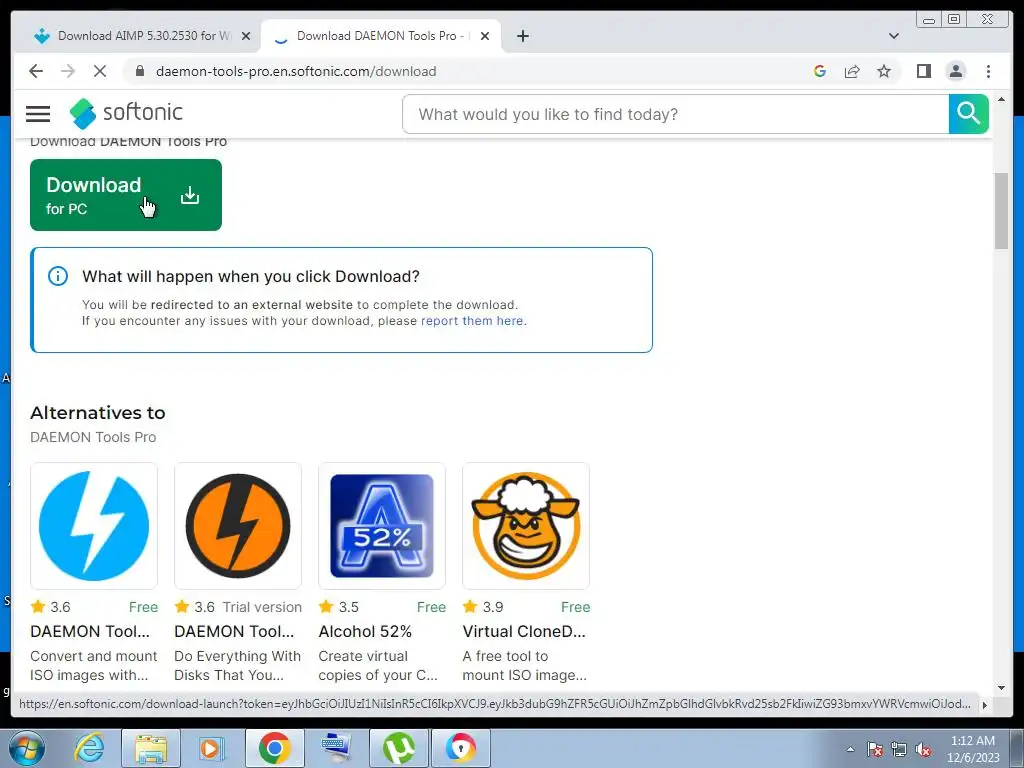
Task: Click the Virtual CloneD... title link
Action: [524, 632]
